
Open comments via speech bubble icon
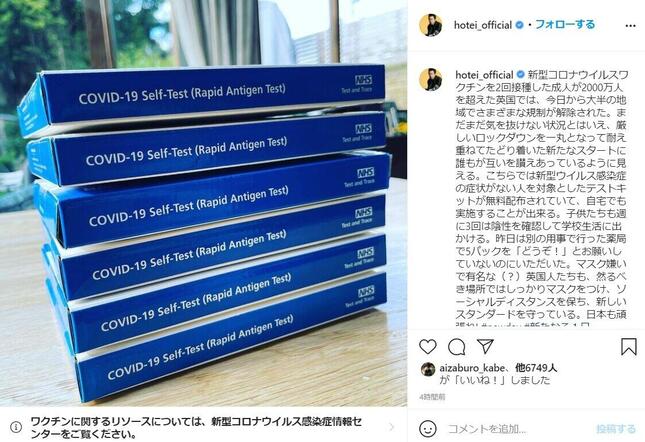coord(457,347)
